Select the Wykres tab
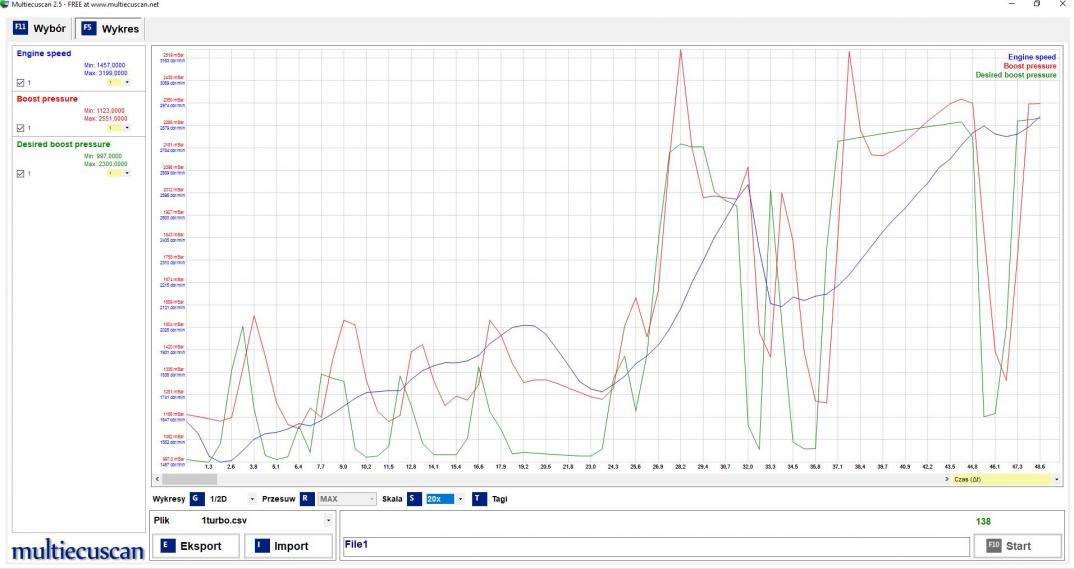 (110, 28)
